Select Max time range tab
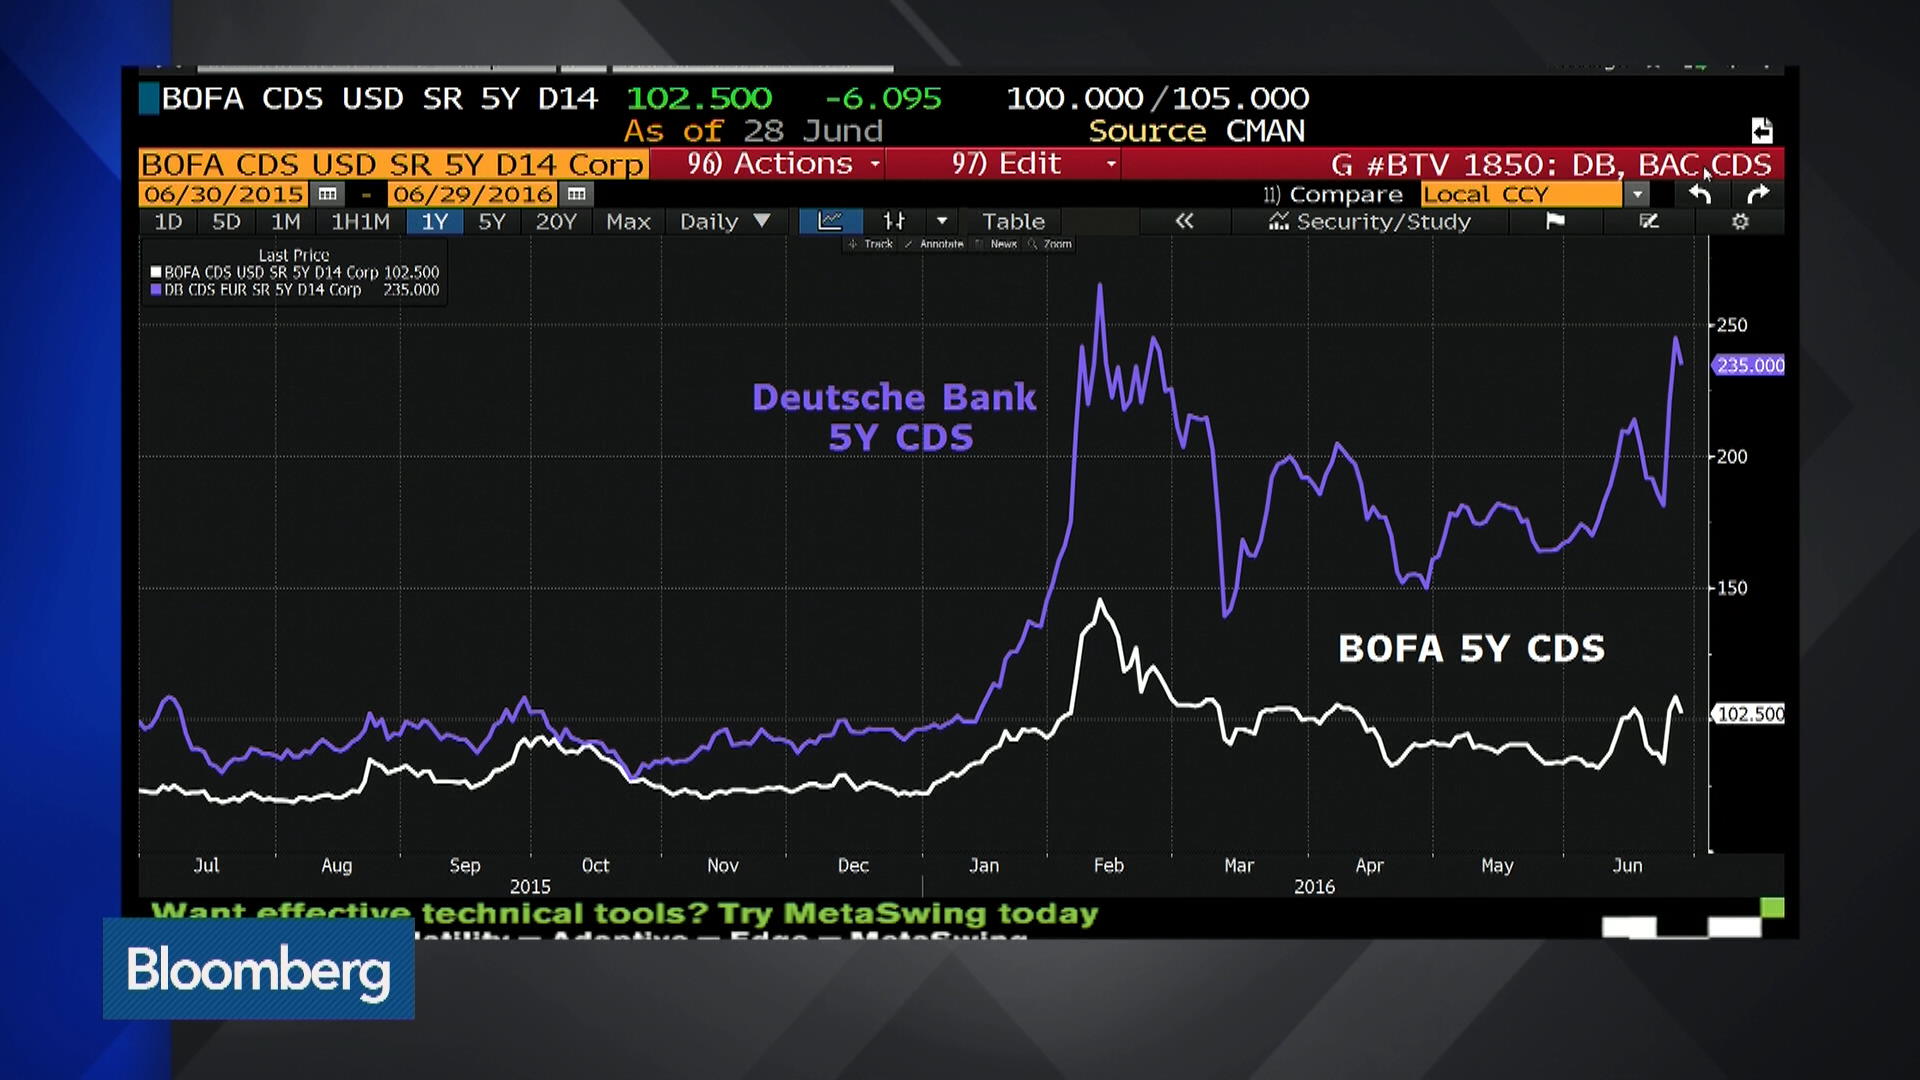Screen dimensions: 1920x1080 point(628,221)
